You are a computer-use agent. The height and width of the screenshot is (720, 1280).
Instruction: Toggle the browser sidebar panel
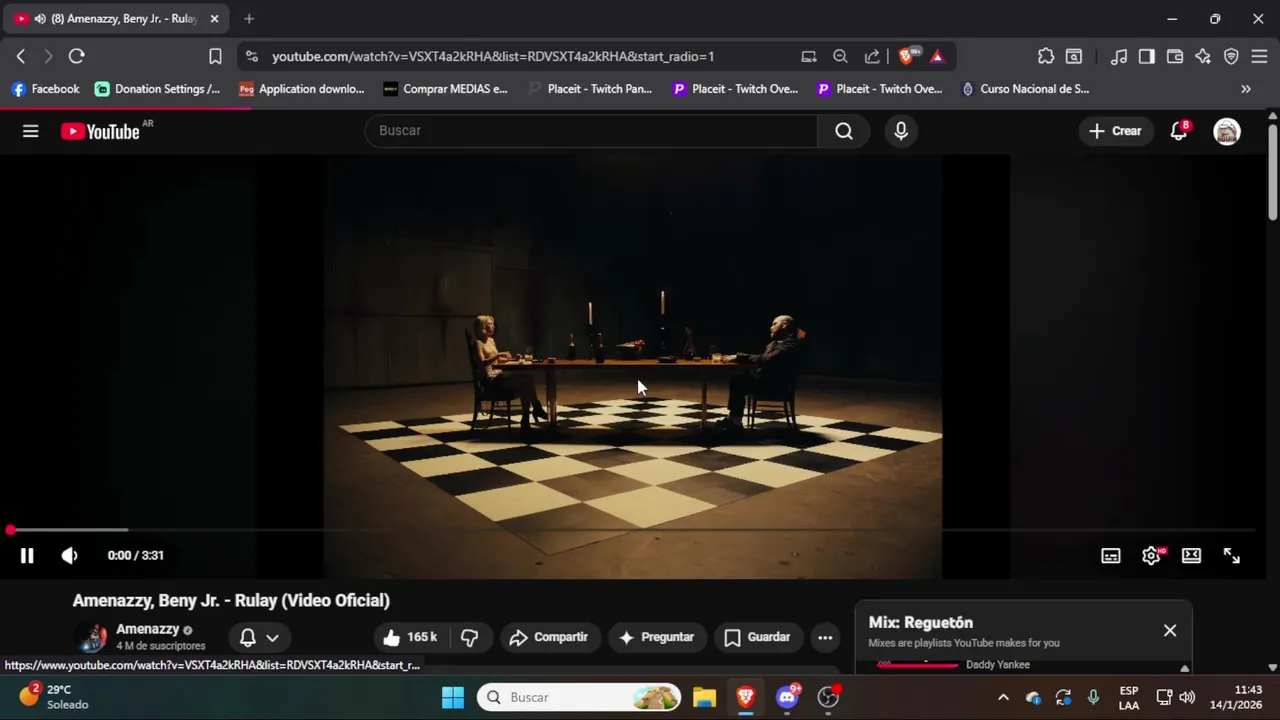[x=1147, y=57]
